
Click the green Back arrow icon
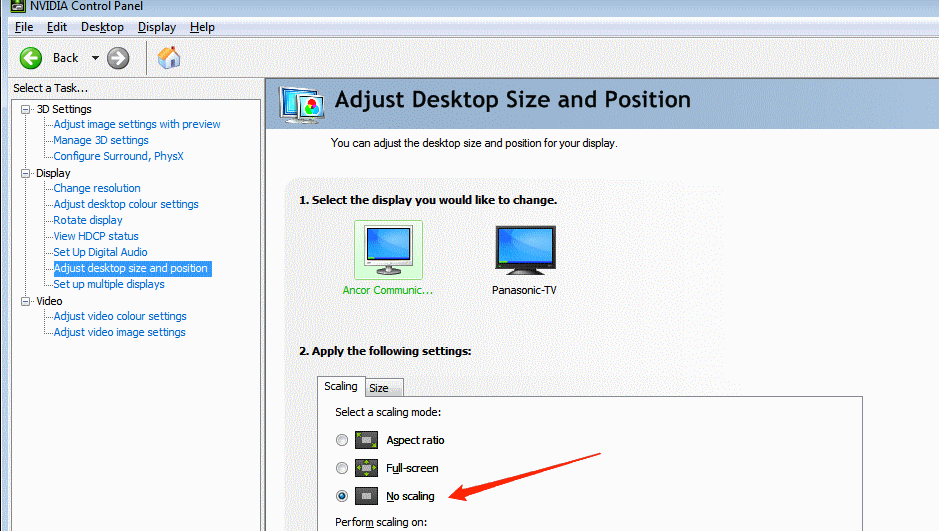(x=31, y=58)
